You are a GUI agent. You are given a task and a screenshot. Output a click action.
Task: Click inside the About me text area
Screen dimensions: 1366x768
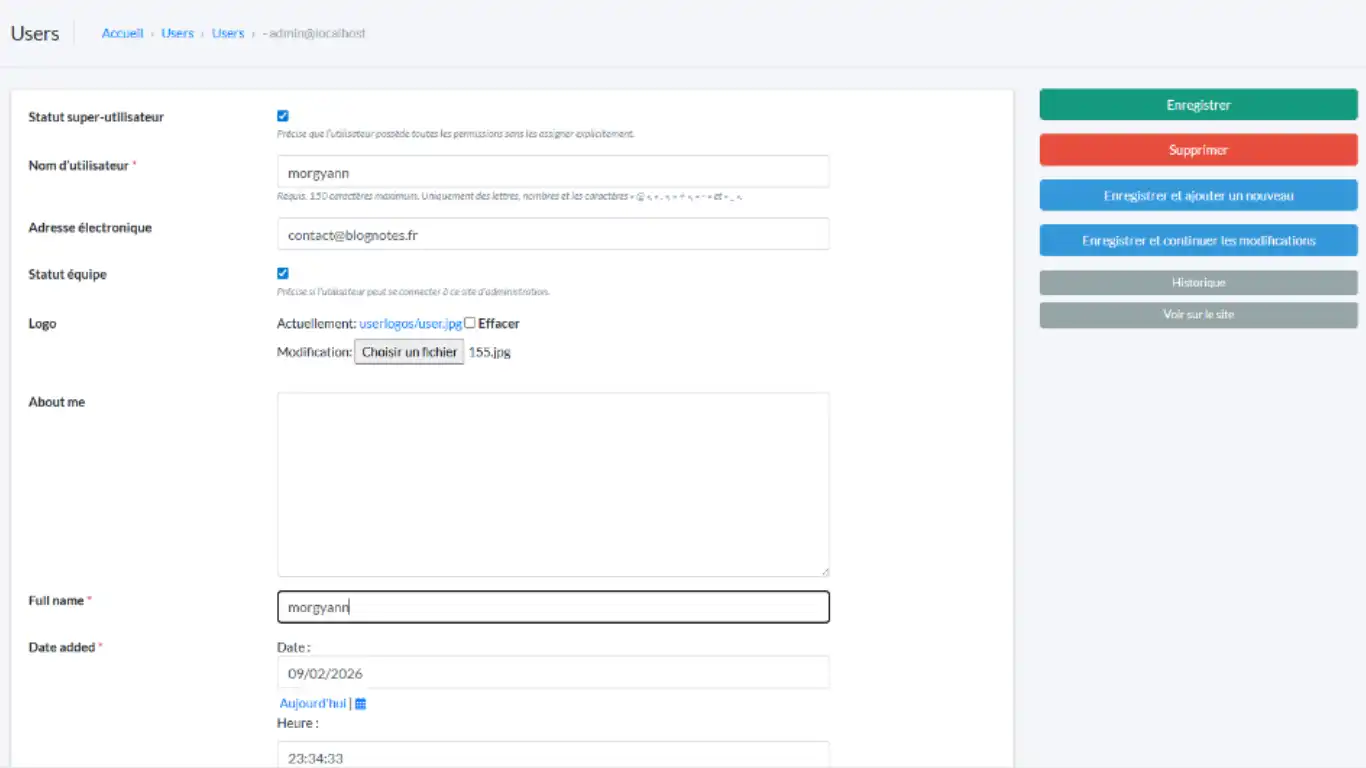[552, 484]
